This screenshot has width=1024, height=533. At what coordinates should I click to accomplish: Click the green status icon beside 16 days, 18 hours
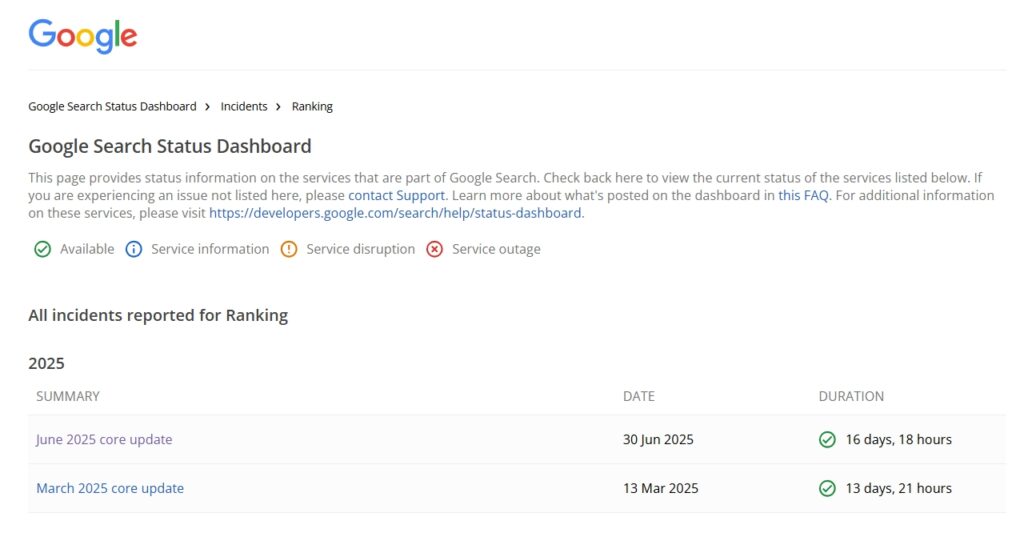pos(827,440)
